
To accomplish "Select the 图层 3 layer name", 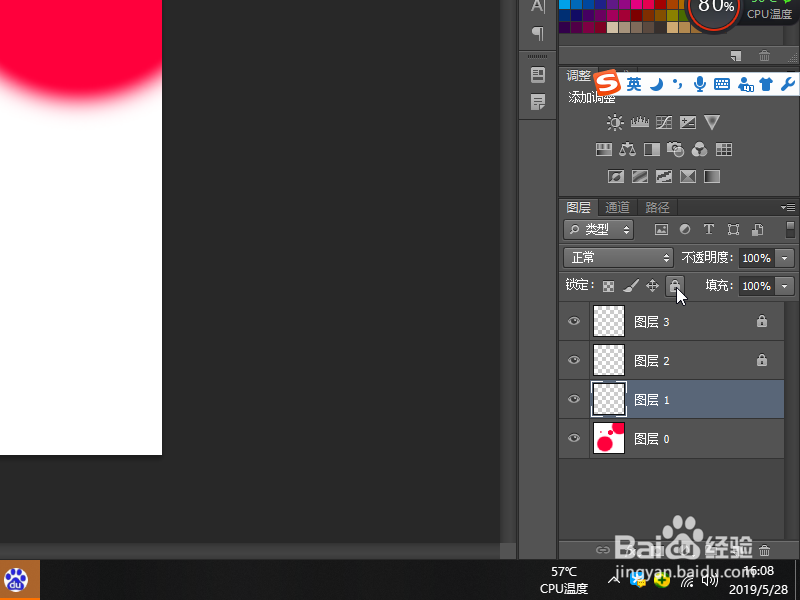I will click(652, 322).
